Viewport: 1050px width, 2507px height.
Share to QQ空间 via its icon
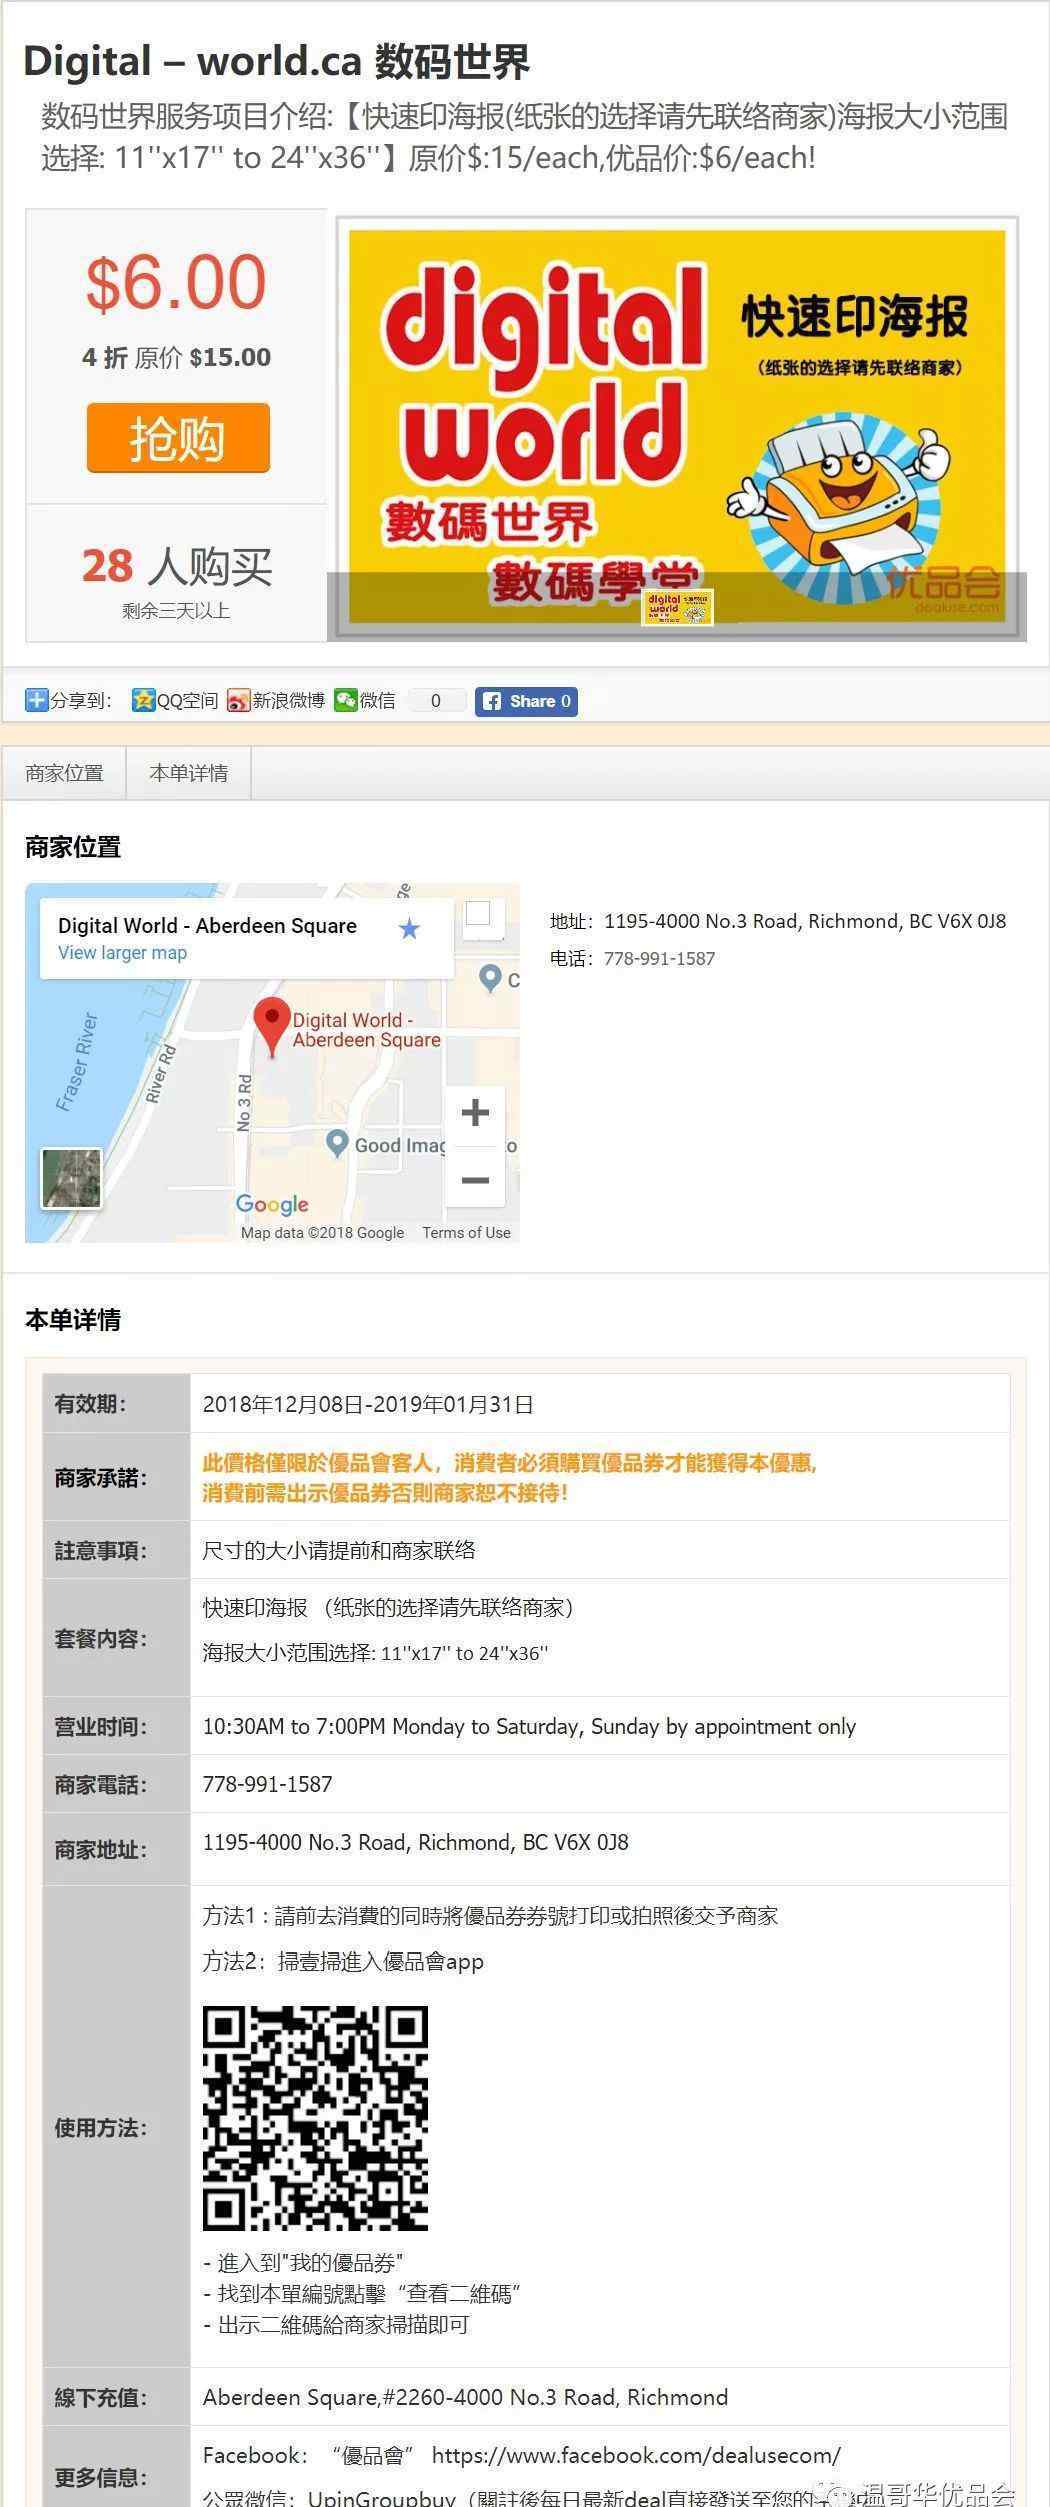(x=143, y=701)
